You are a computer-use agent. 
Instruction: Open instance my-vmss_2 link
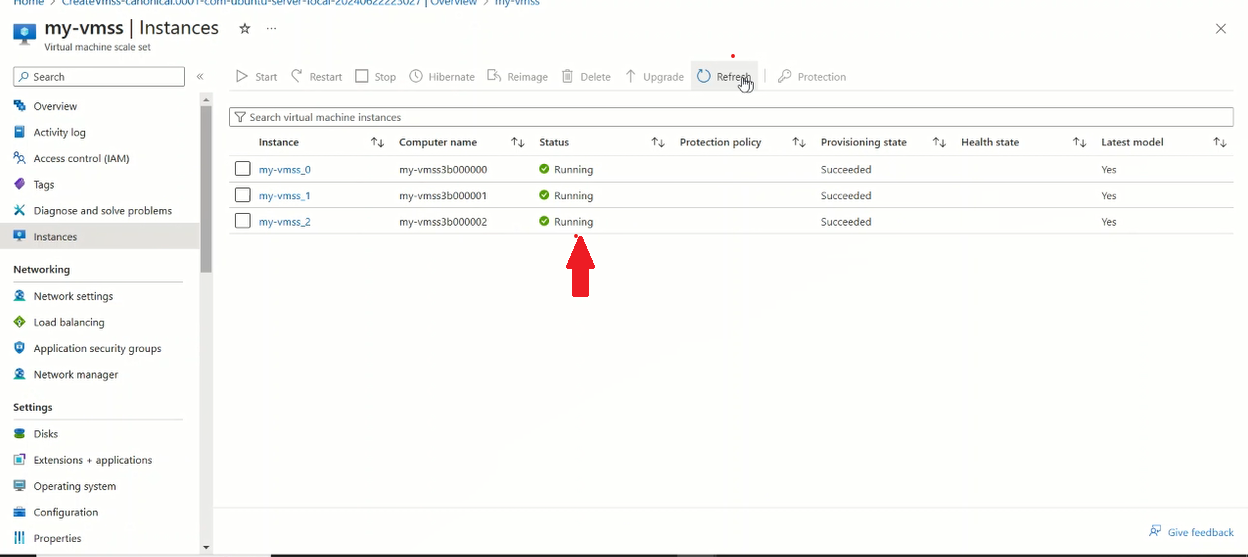point(285,222)
